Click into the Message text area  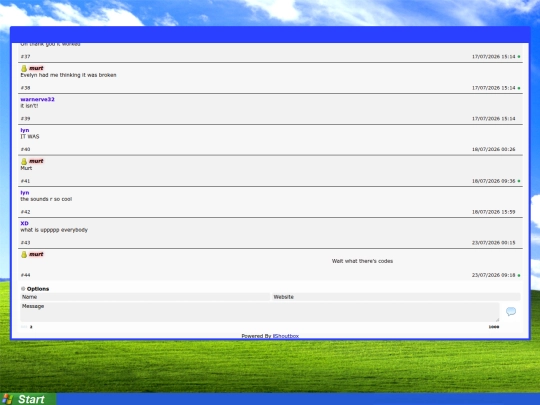260,312
